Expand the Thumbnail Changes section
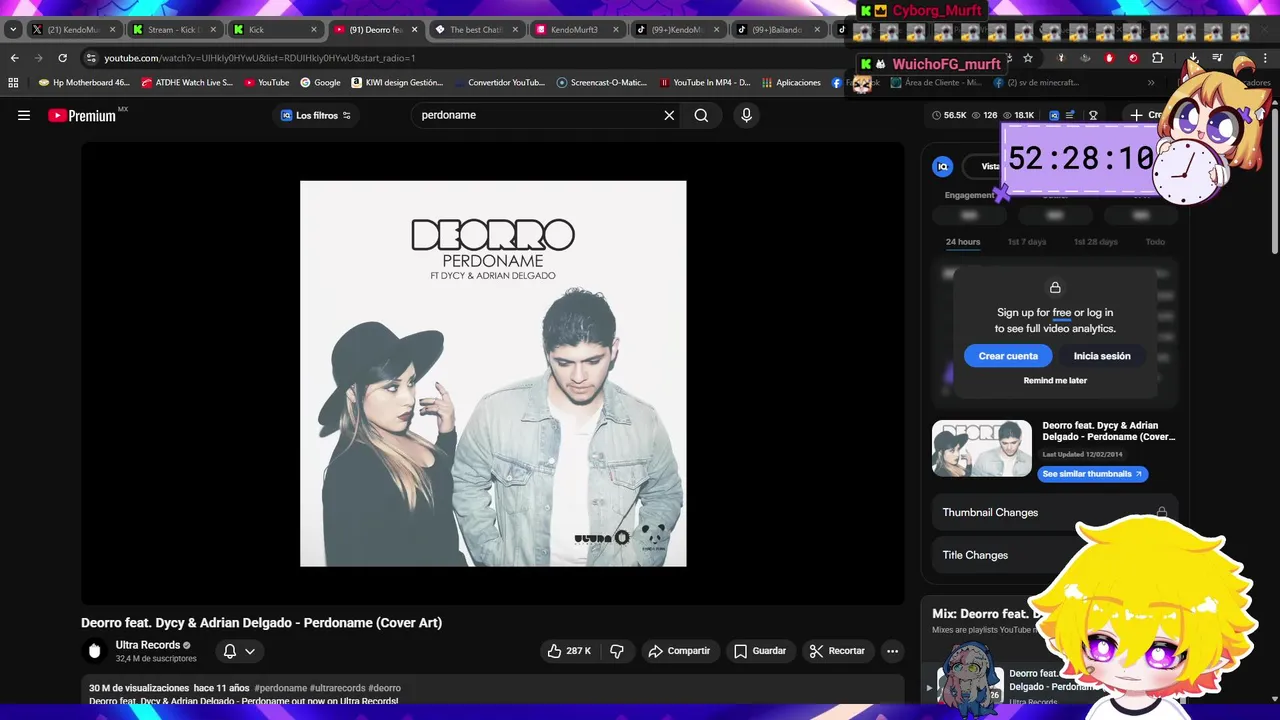The image size is (1280, 720). click(1055, 512)
